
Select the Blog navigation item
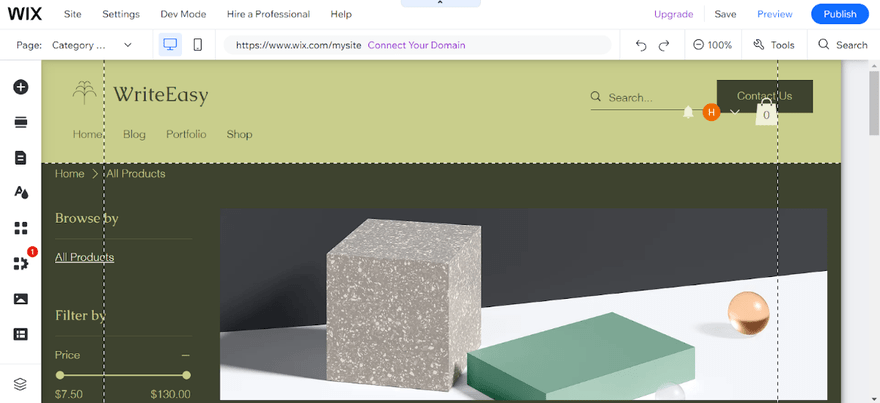[x=134, y=134]
